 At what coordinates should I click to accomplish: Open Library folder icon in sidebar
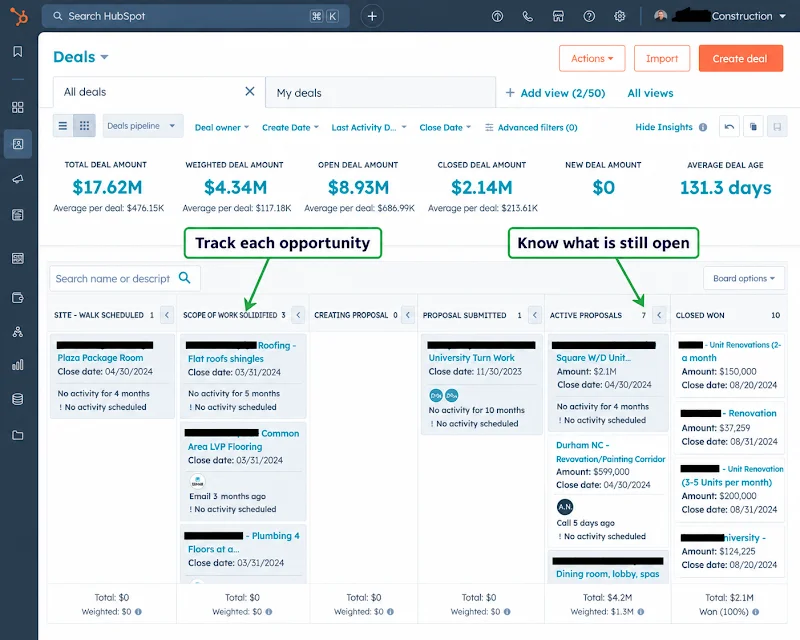[x=18, y=435]
